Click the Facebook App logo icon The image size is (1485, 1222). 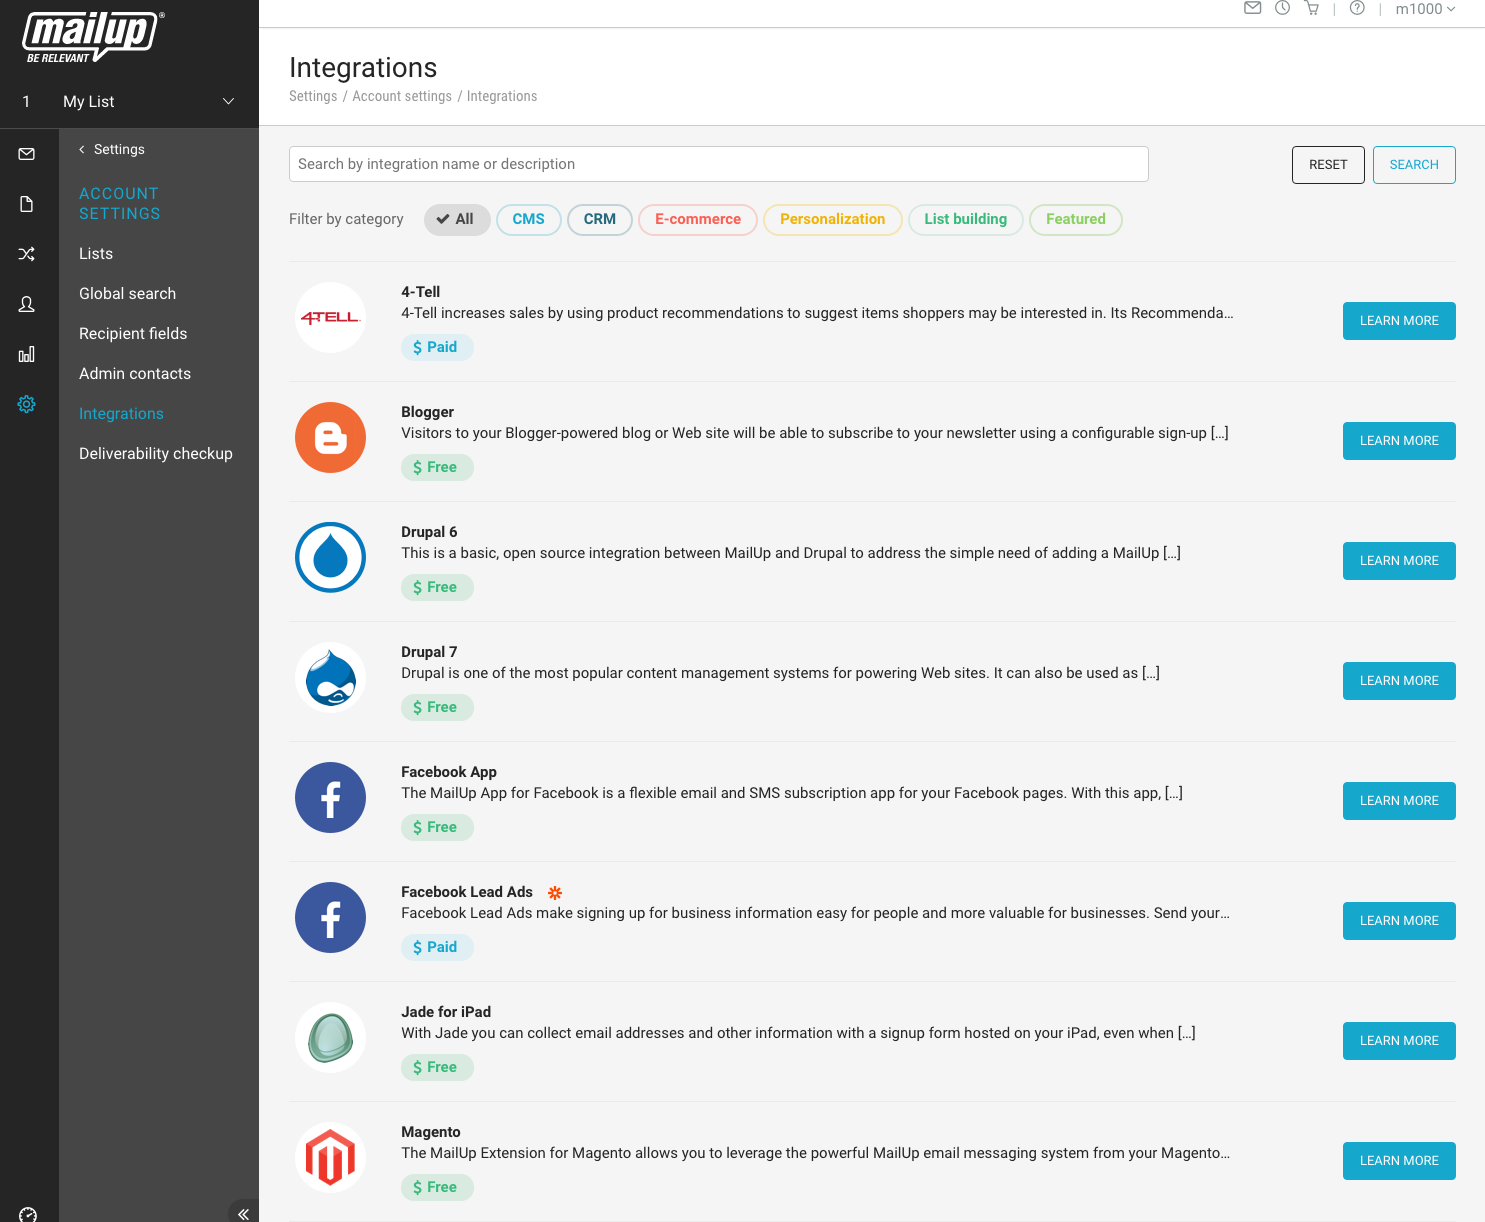330,797
